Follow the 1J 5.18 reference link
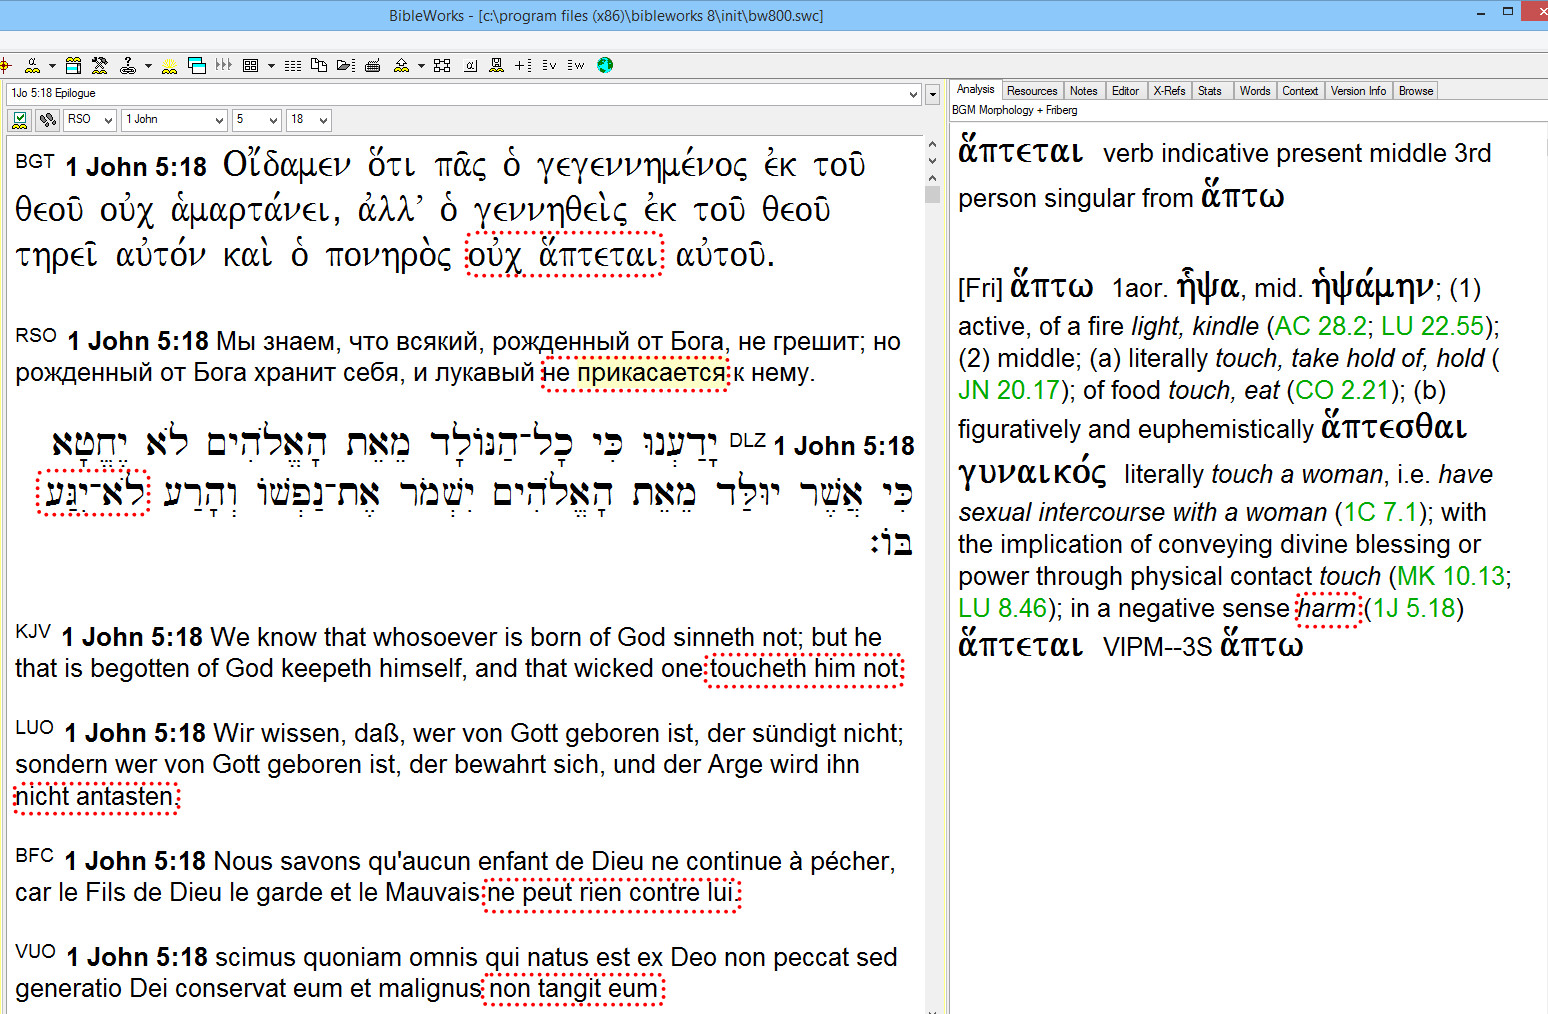 tap(1413, 608)
